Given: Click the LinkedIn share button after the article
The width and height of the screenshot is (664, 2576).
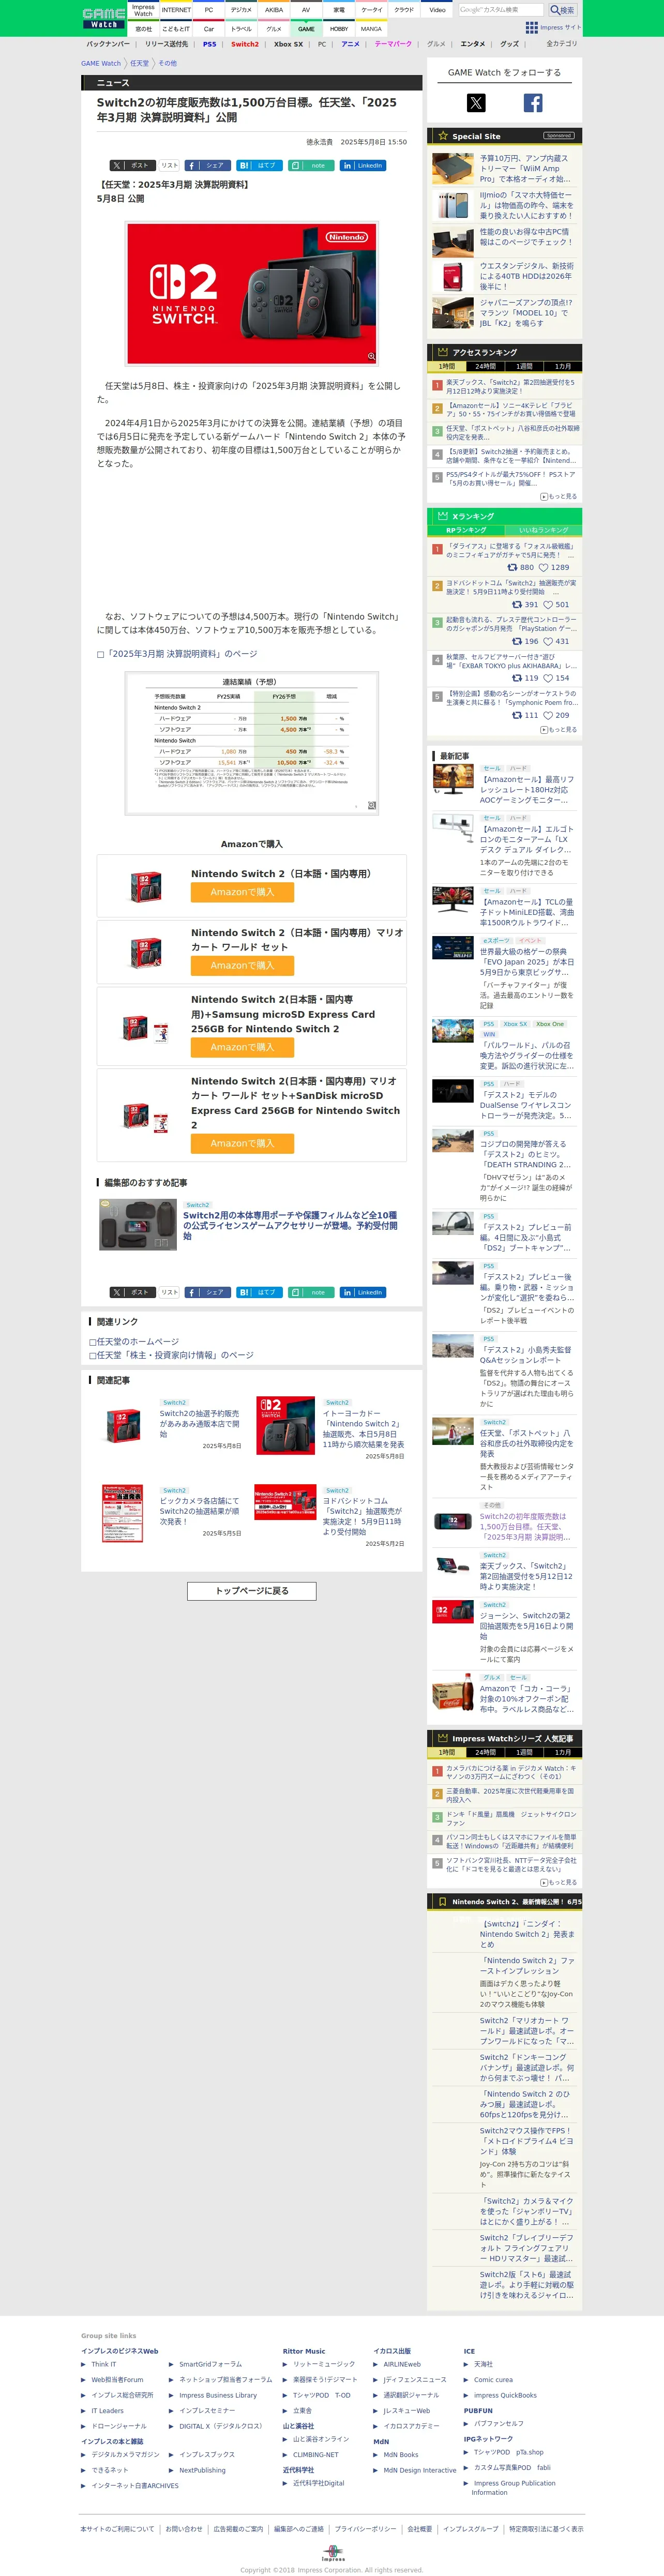Looking at the screenshot, I should (x=363, y=1292).
